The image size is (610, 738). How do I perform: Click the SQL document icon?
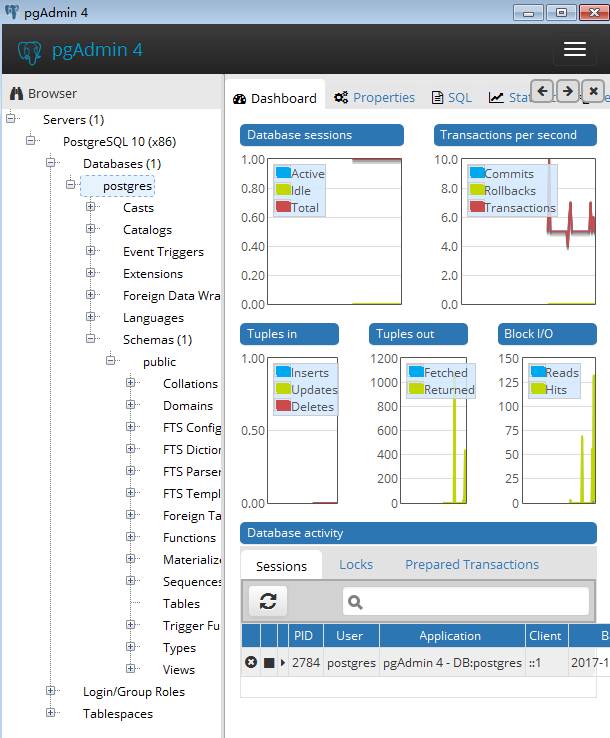(x=437, y=97)
